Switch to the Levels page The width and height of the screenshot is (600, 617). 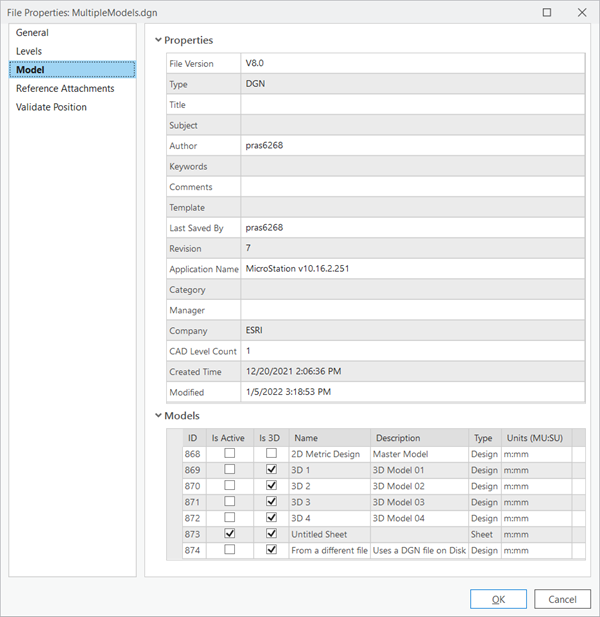pos(29,51)
